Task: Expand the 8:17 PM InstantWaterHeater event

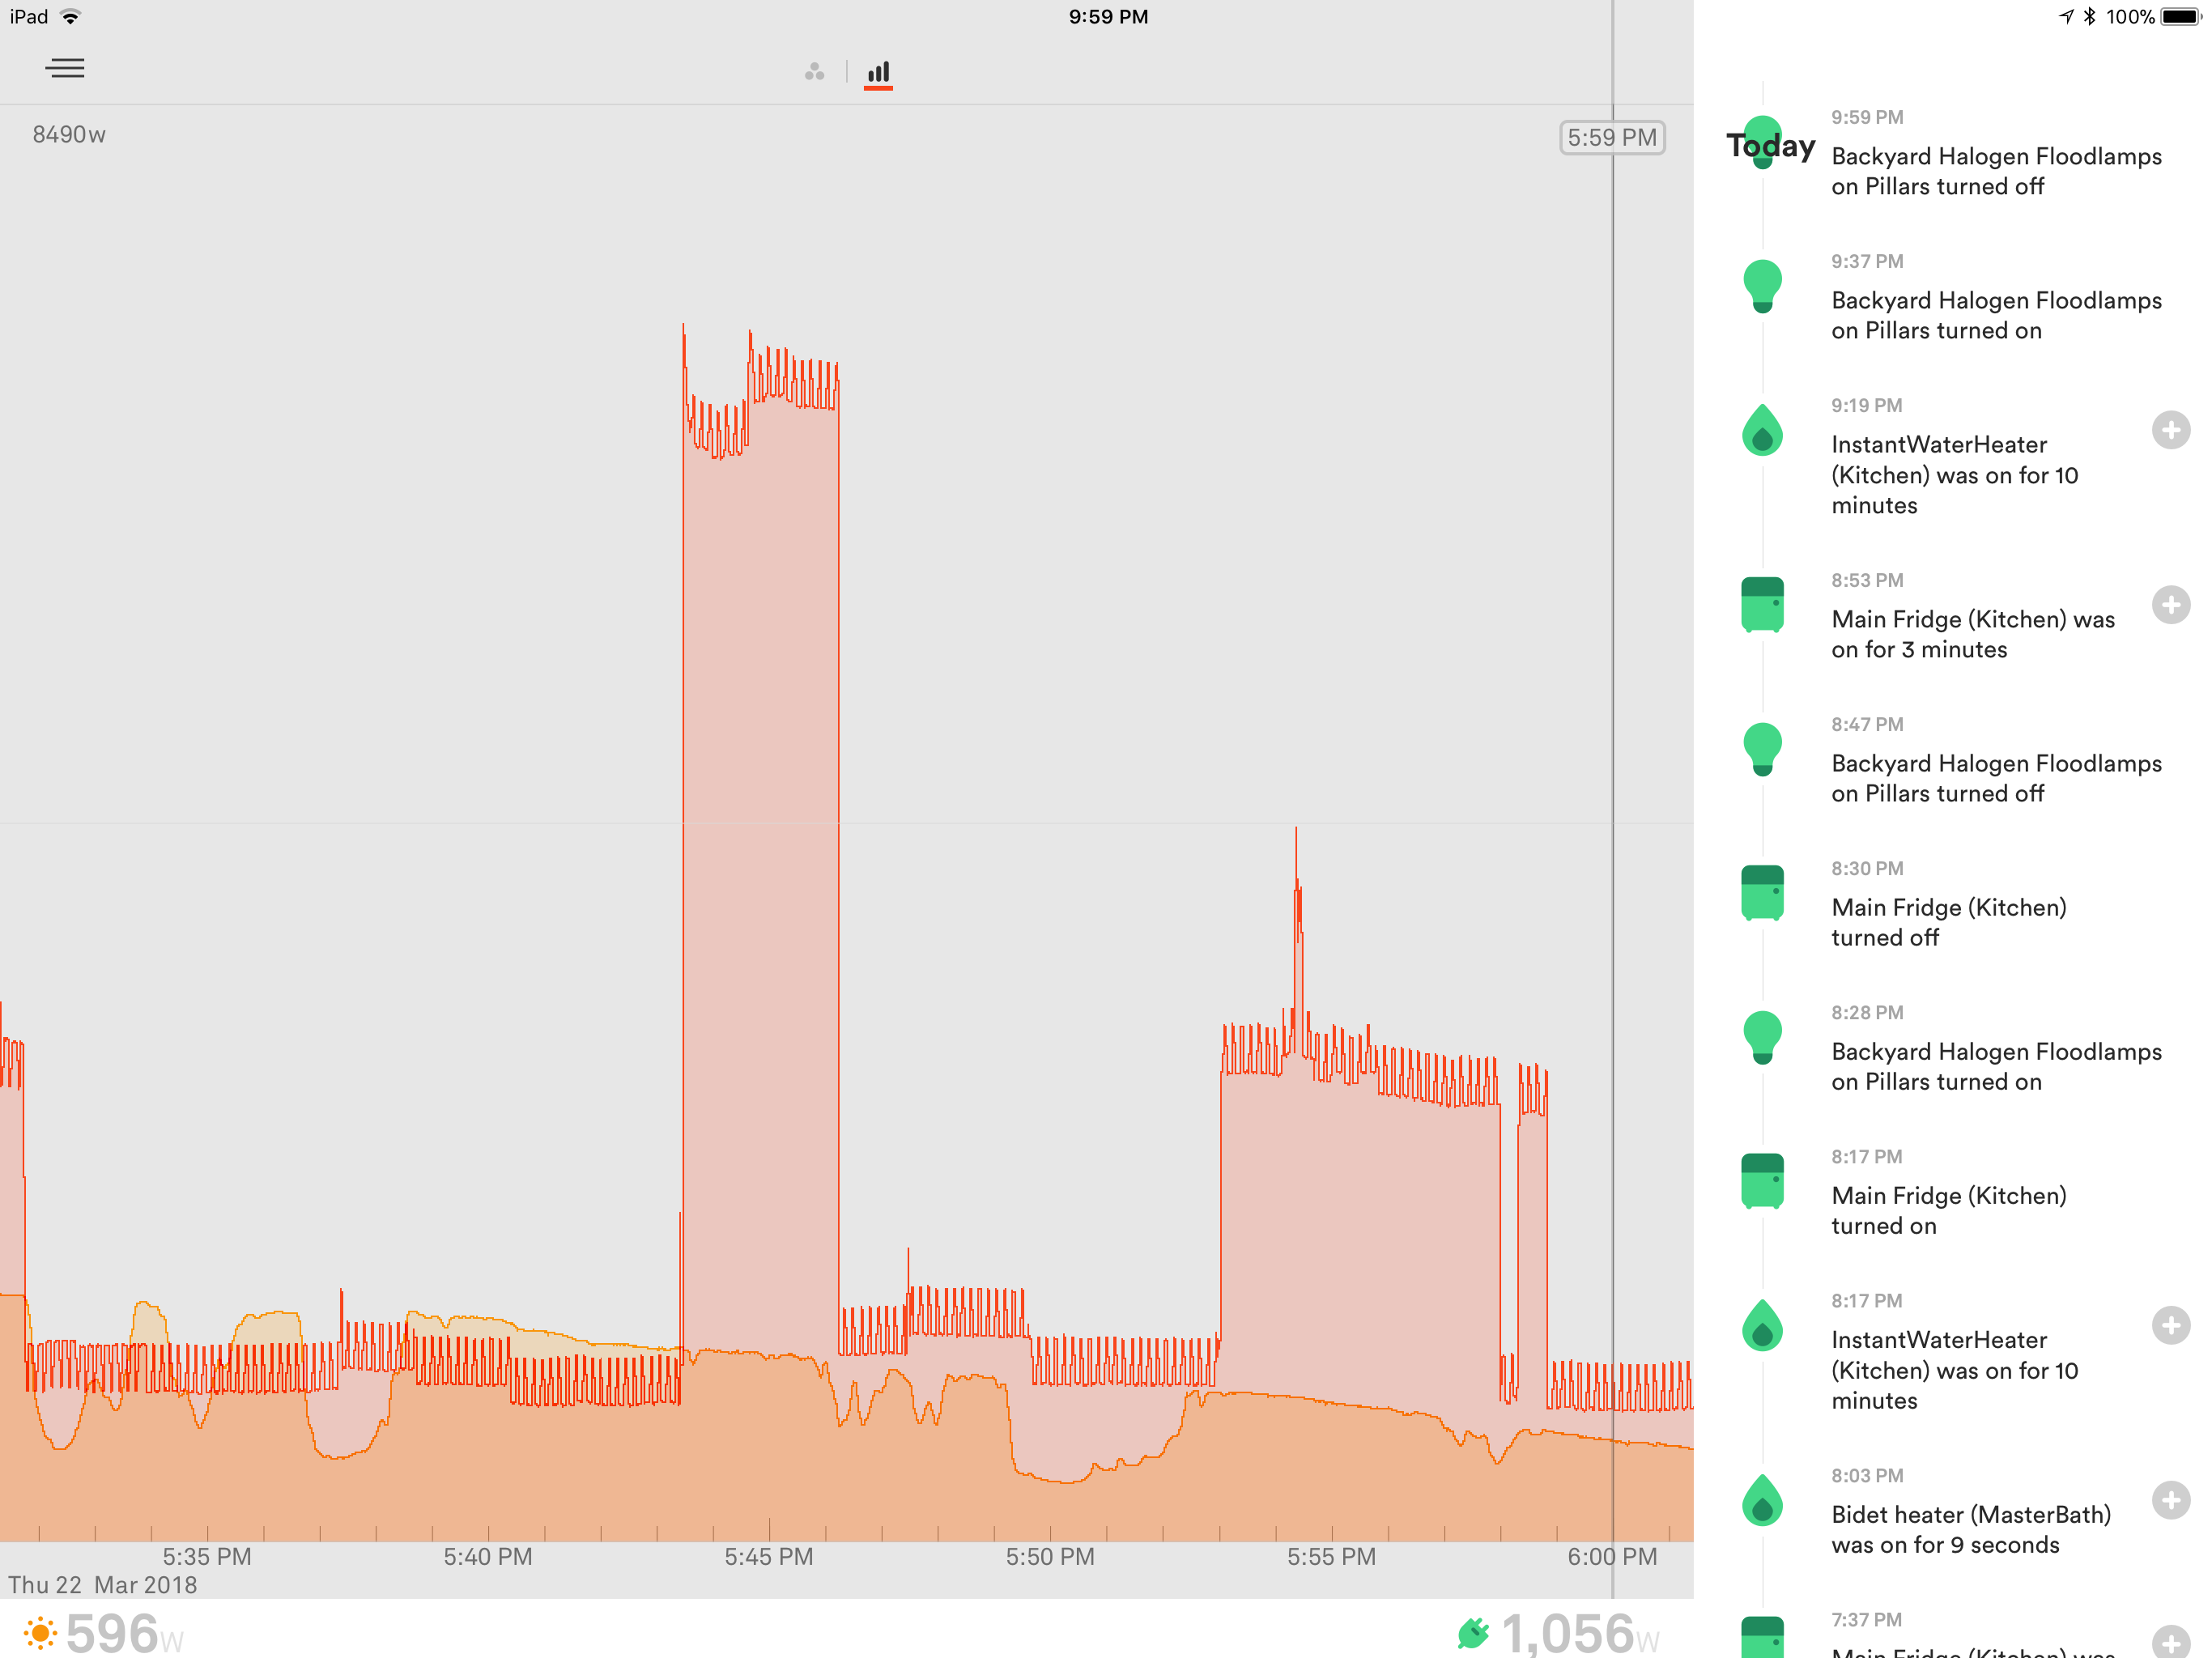Action: (2170, 1326)
